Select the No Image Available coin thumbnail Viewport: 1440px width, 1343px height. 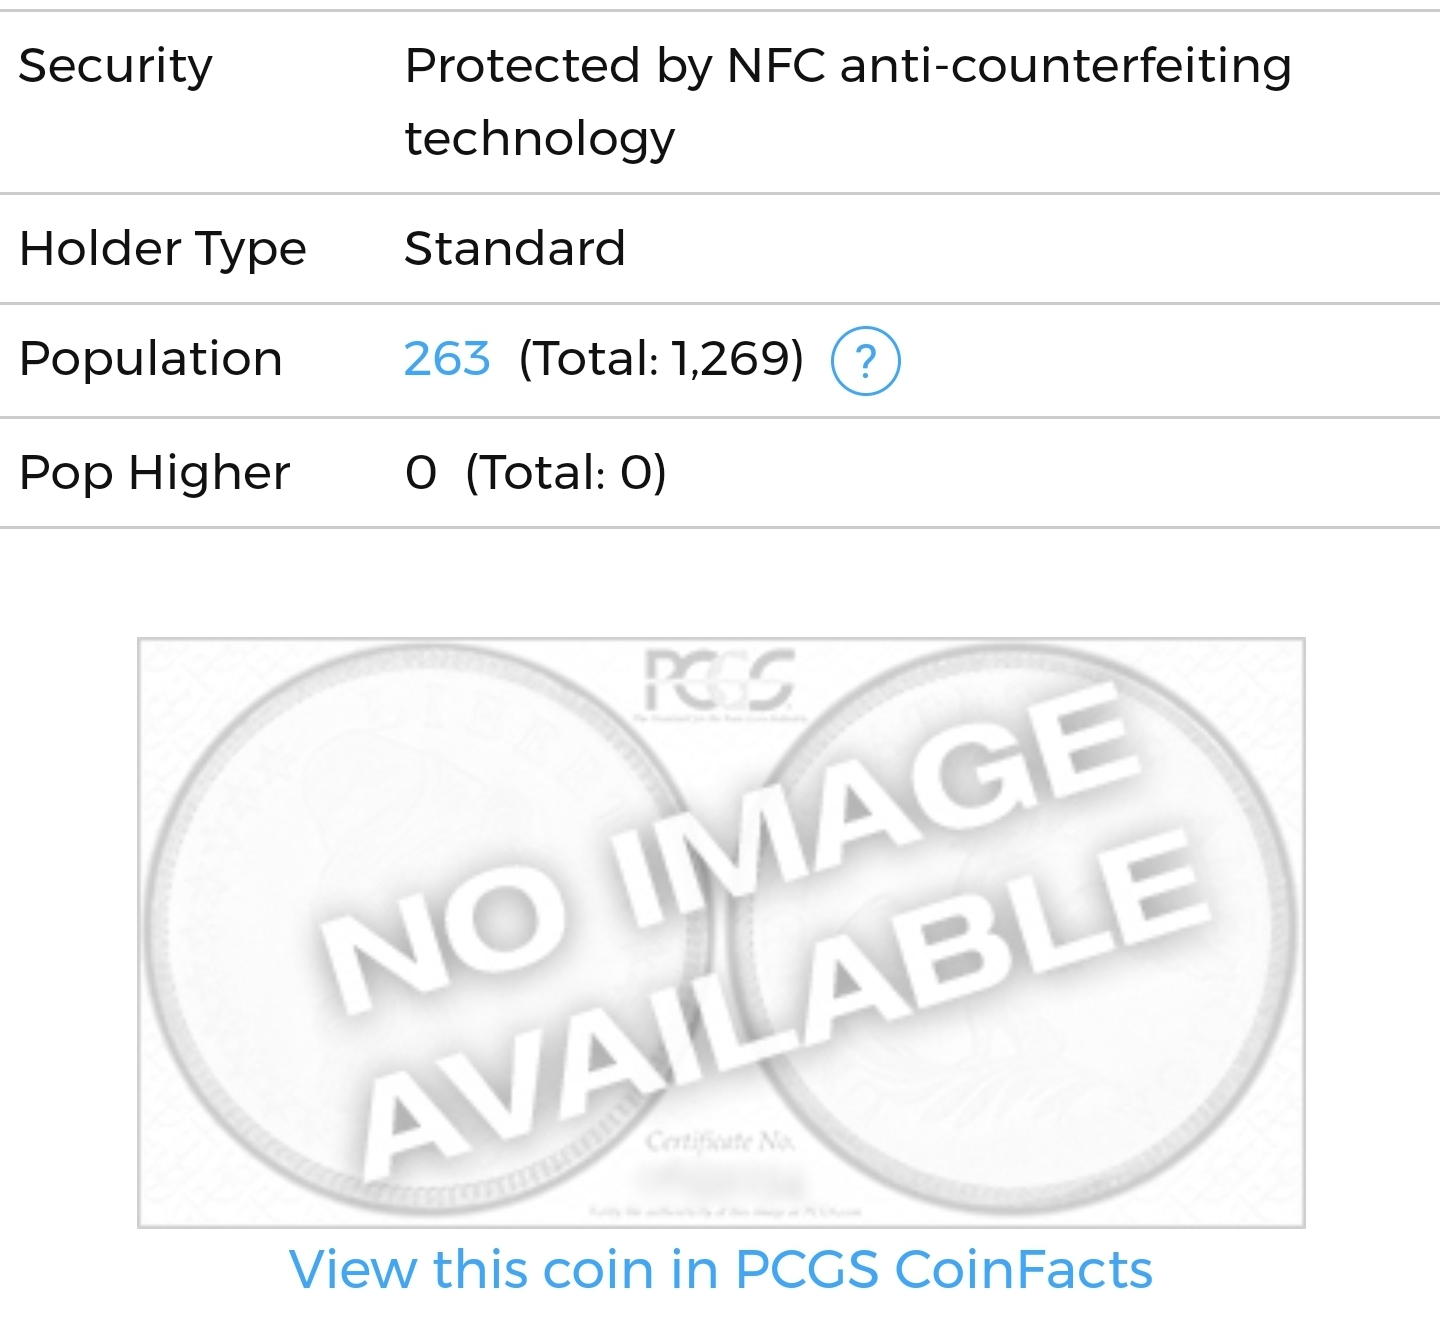click(x=721, y=932)
